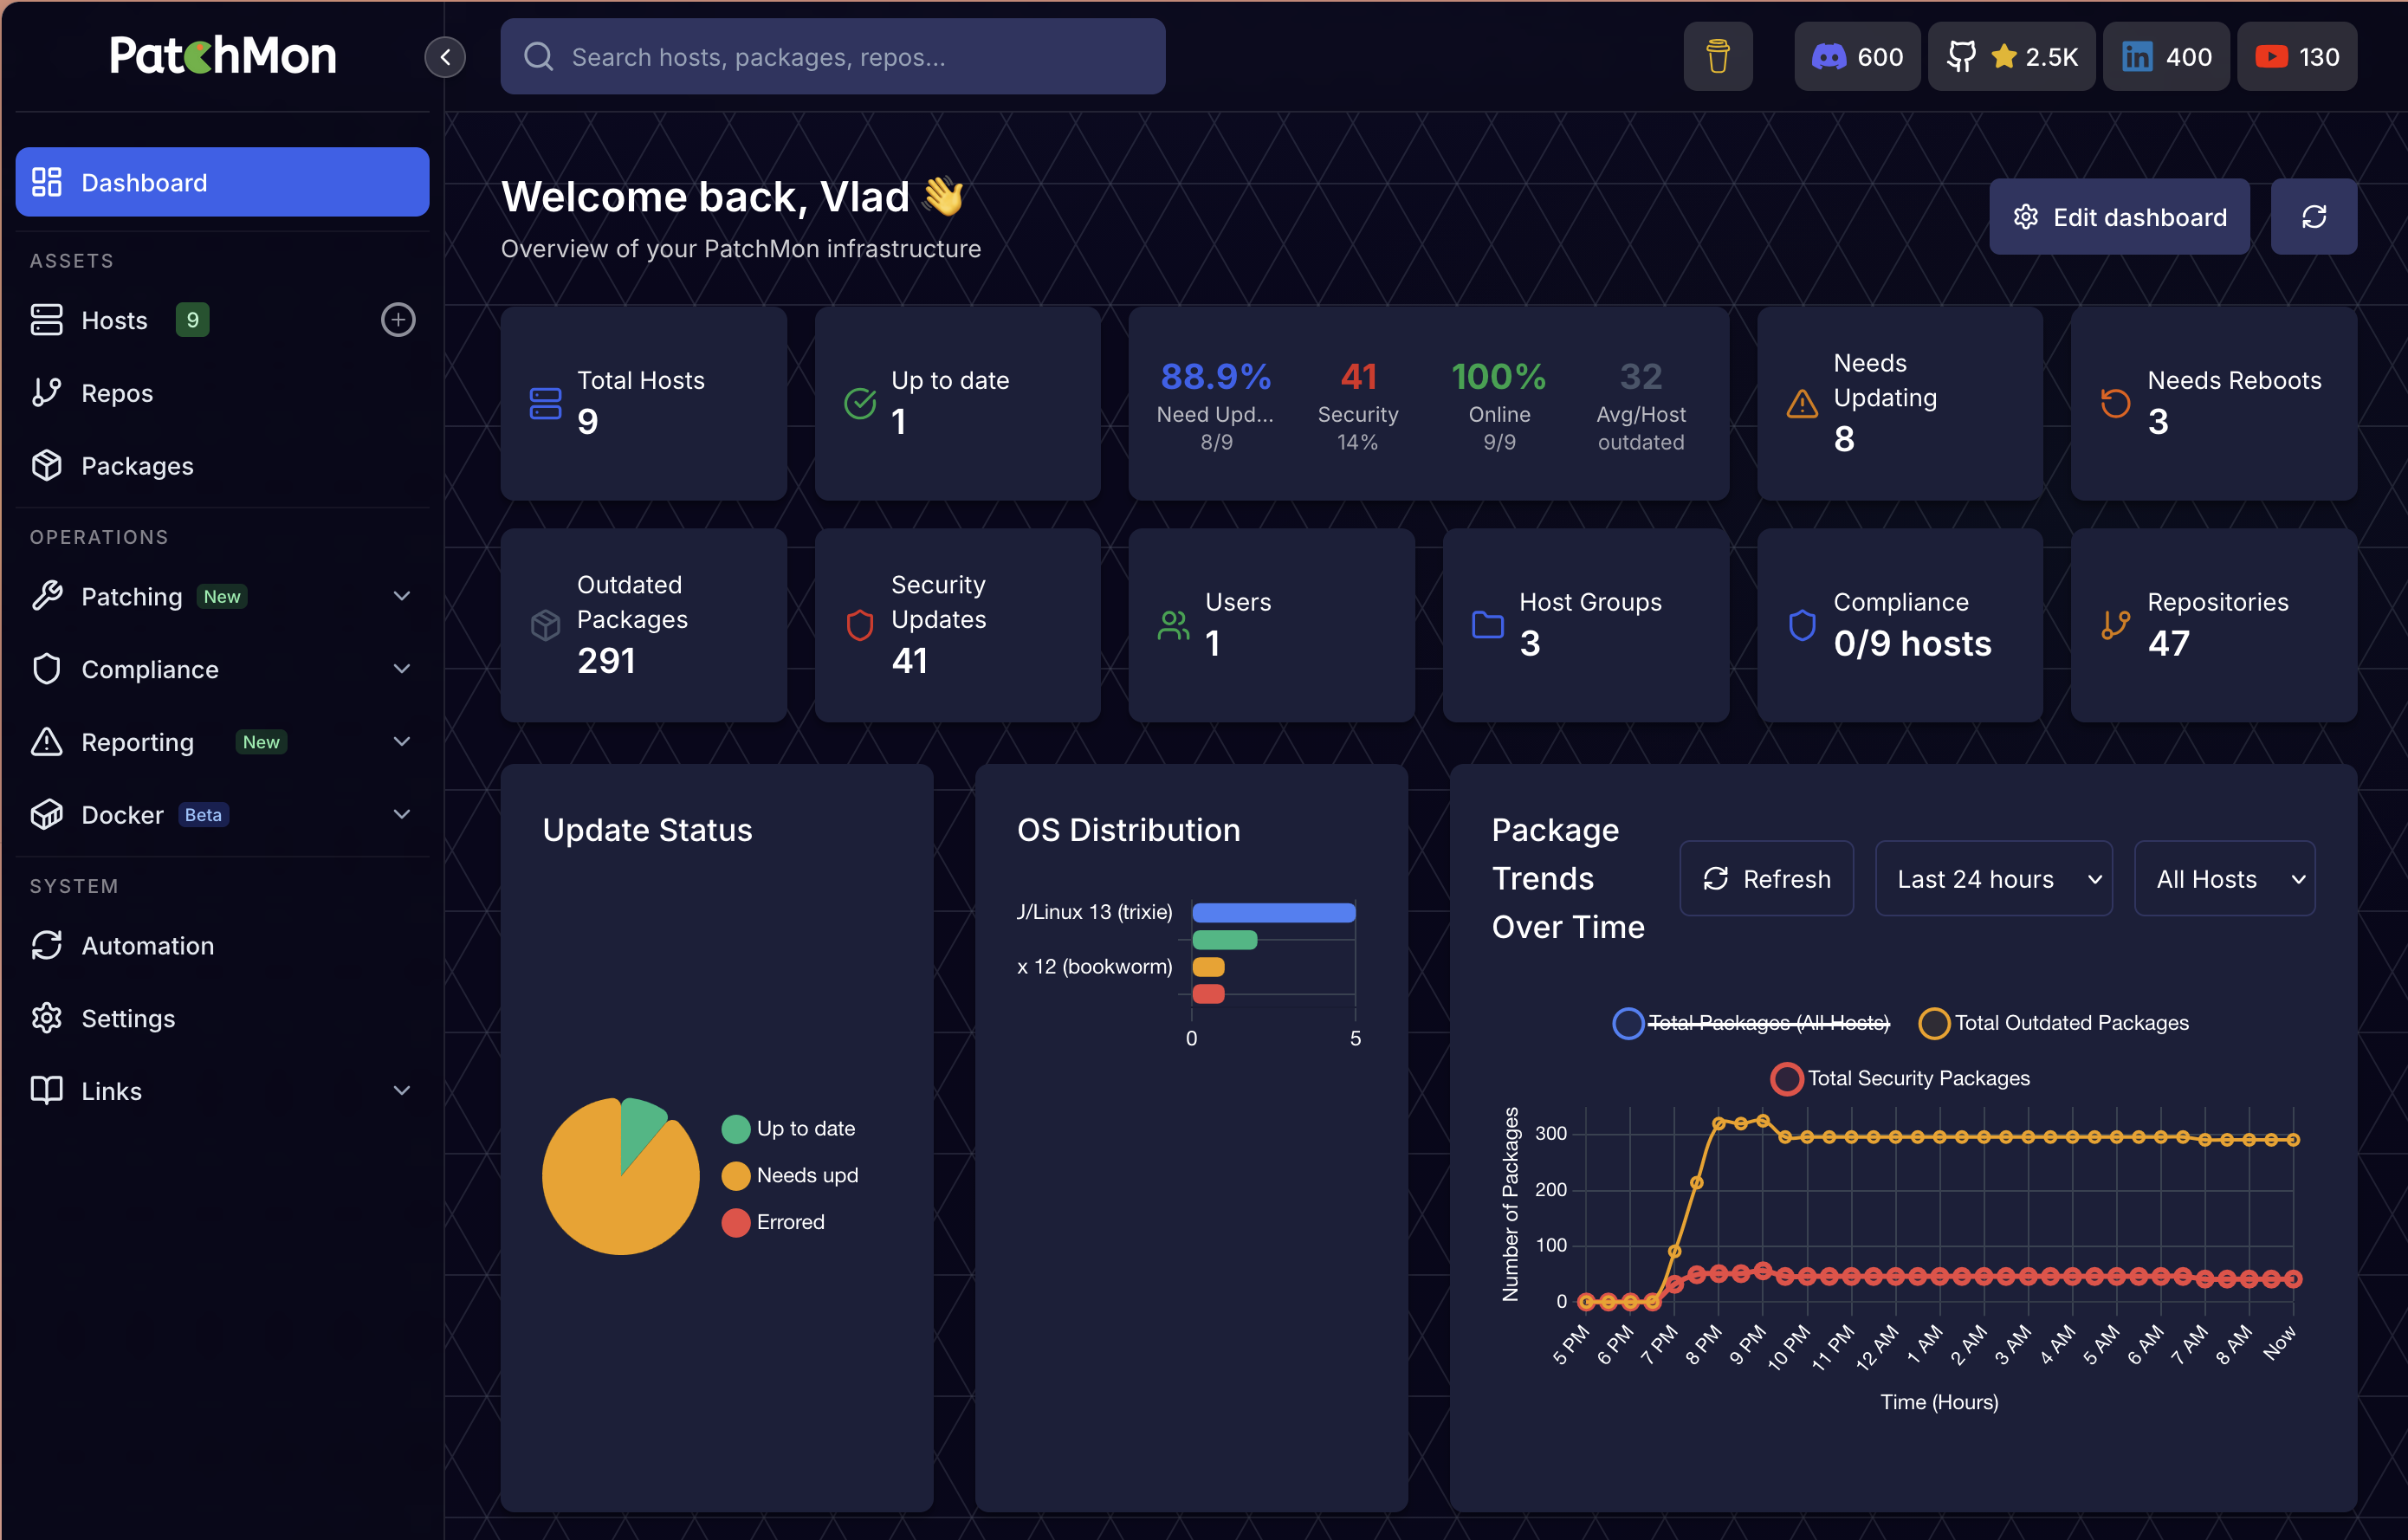Open the All Hosts dropdown
2408x1540 pixels.
(2224, 878)
